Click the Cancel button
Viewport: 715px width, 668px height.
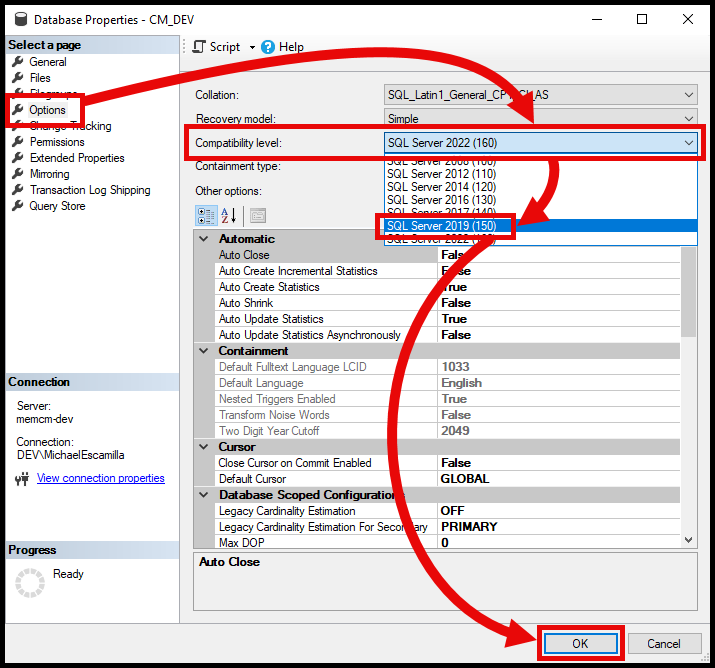click(664, 644)
